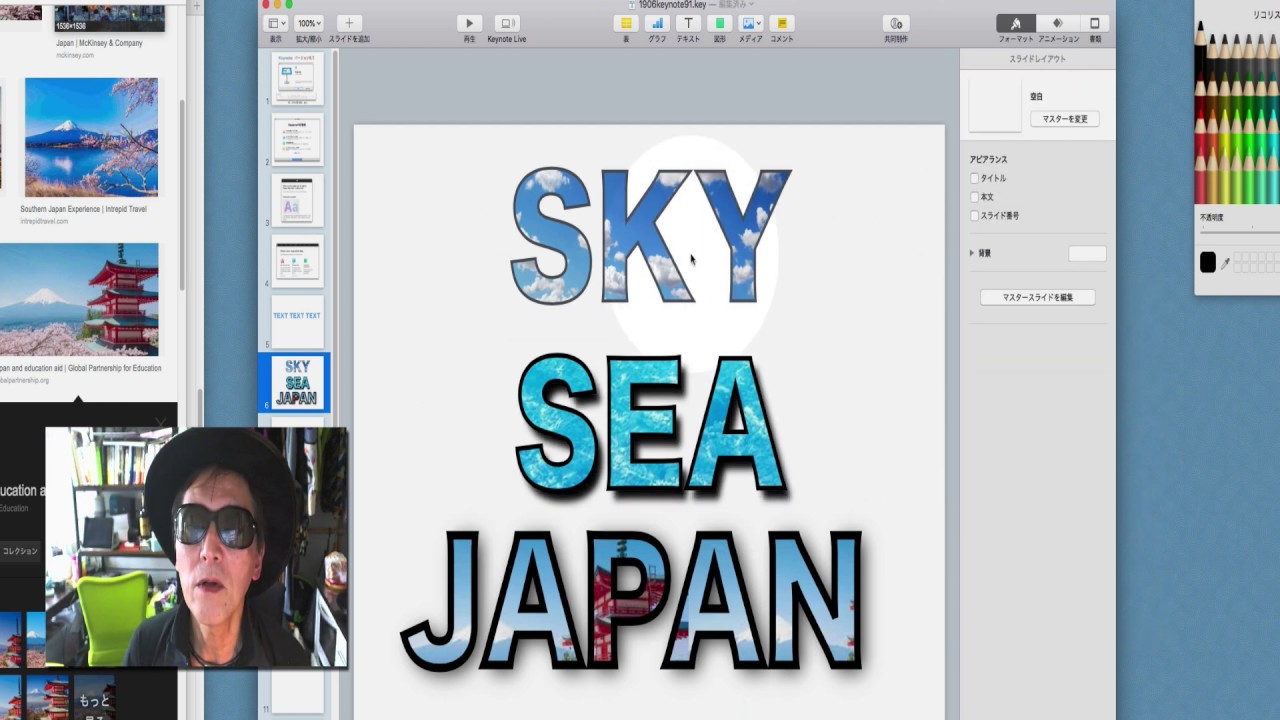Select slide 5 TEXT TEXT TEXT thumbnail
This screenshot has width=1280, height=720.
click(297, 320)
